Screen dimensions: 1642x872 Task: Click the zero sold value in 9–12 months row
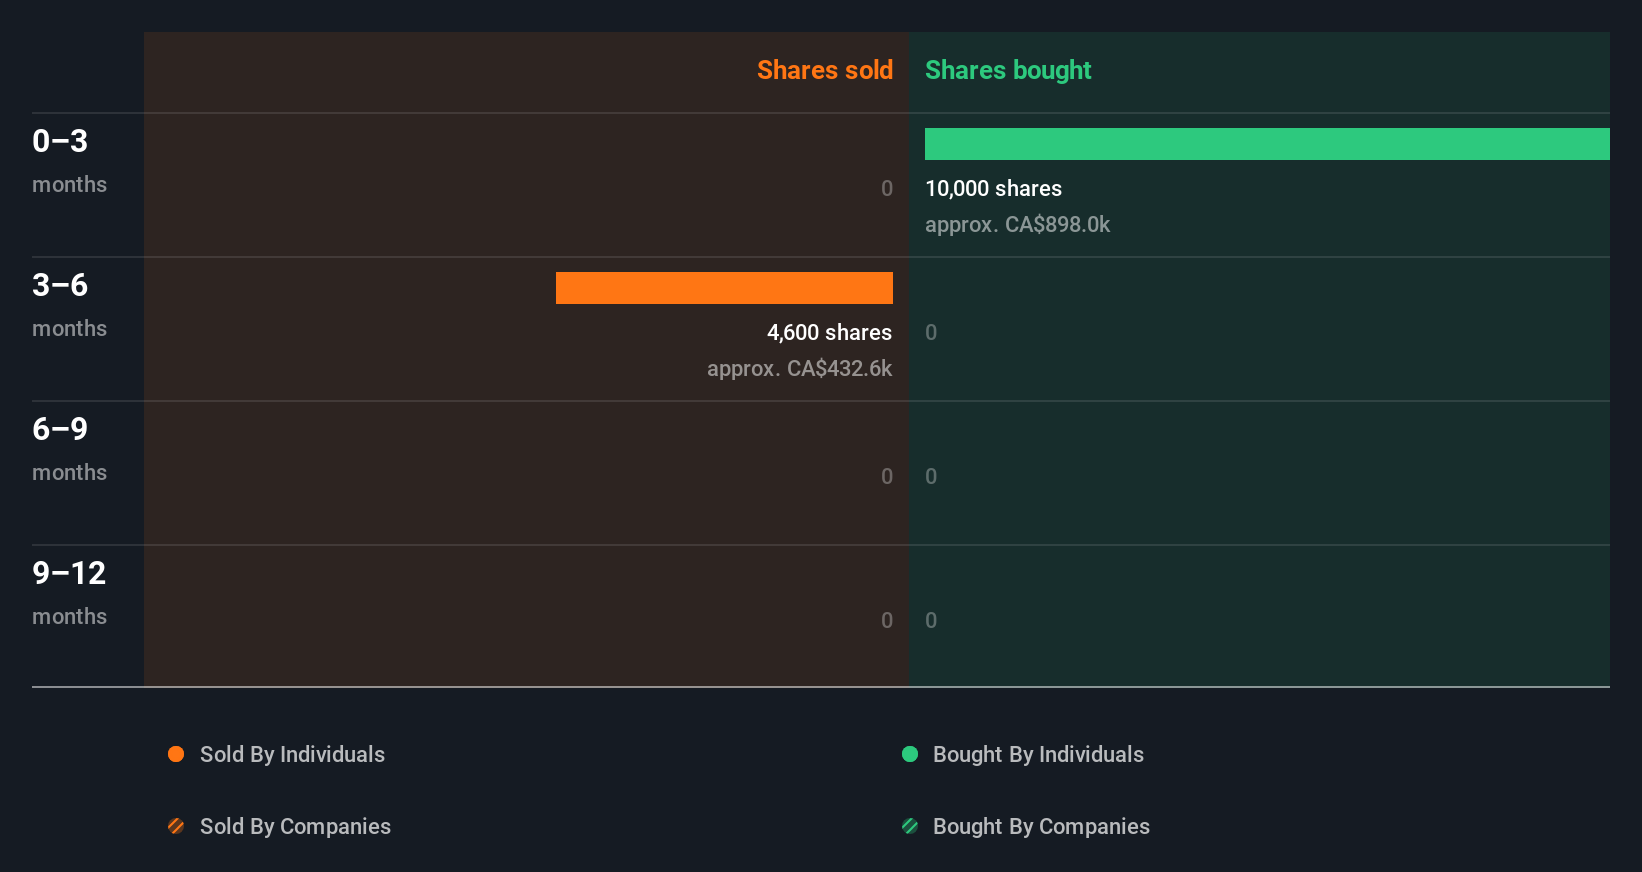887,620
